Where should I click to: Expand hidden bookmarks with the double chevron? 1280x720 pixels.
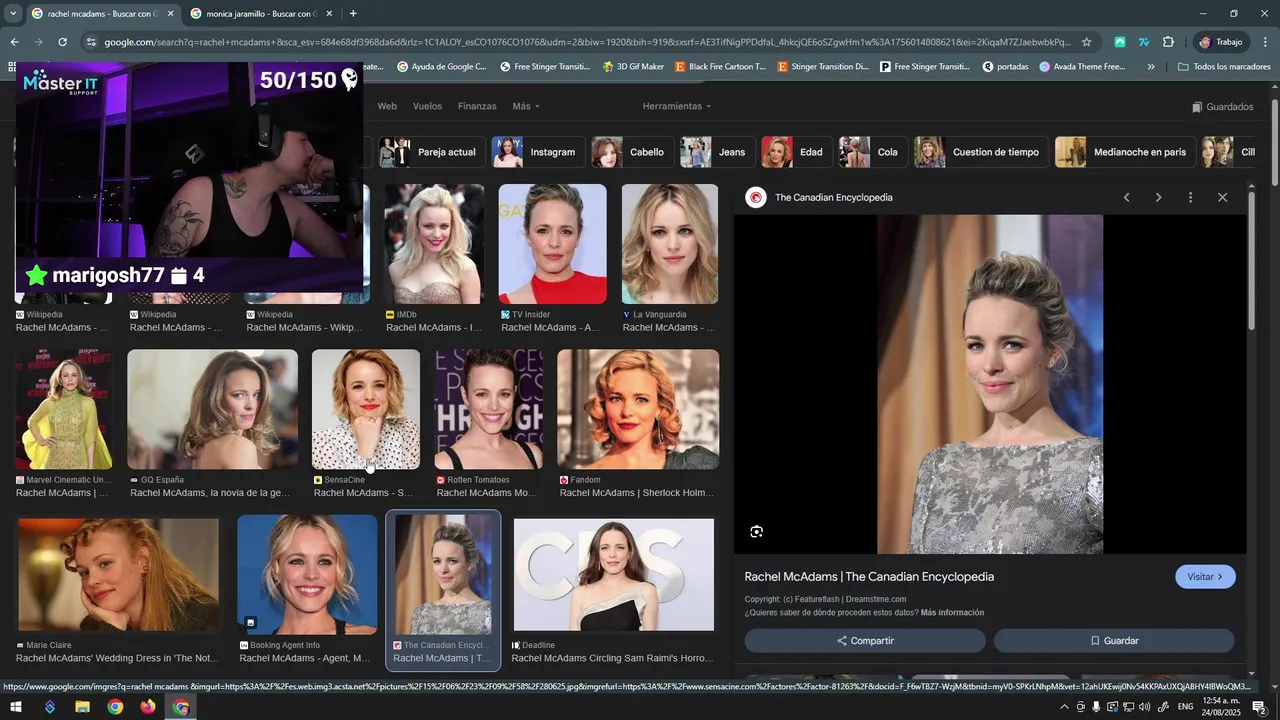(1151, 67)
